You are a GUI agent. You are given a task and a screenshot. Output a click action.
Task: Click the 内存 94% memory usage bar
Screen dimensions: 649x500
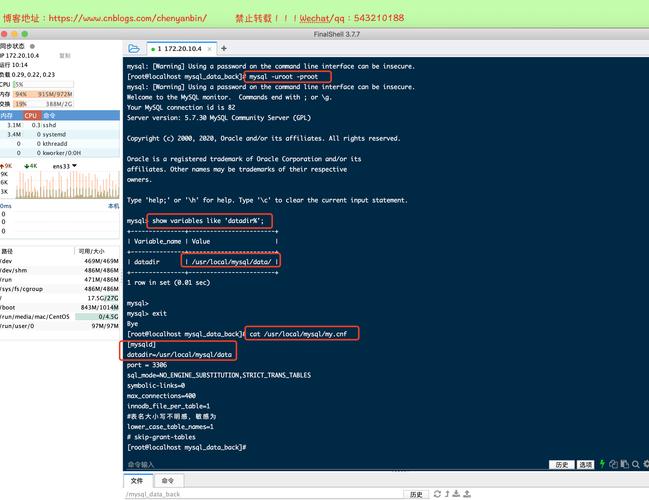pos(43,94)
